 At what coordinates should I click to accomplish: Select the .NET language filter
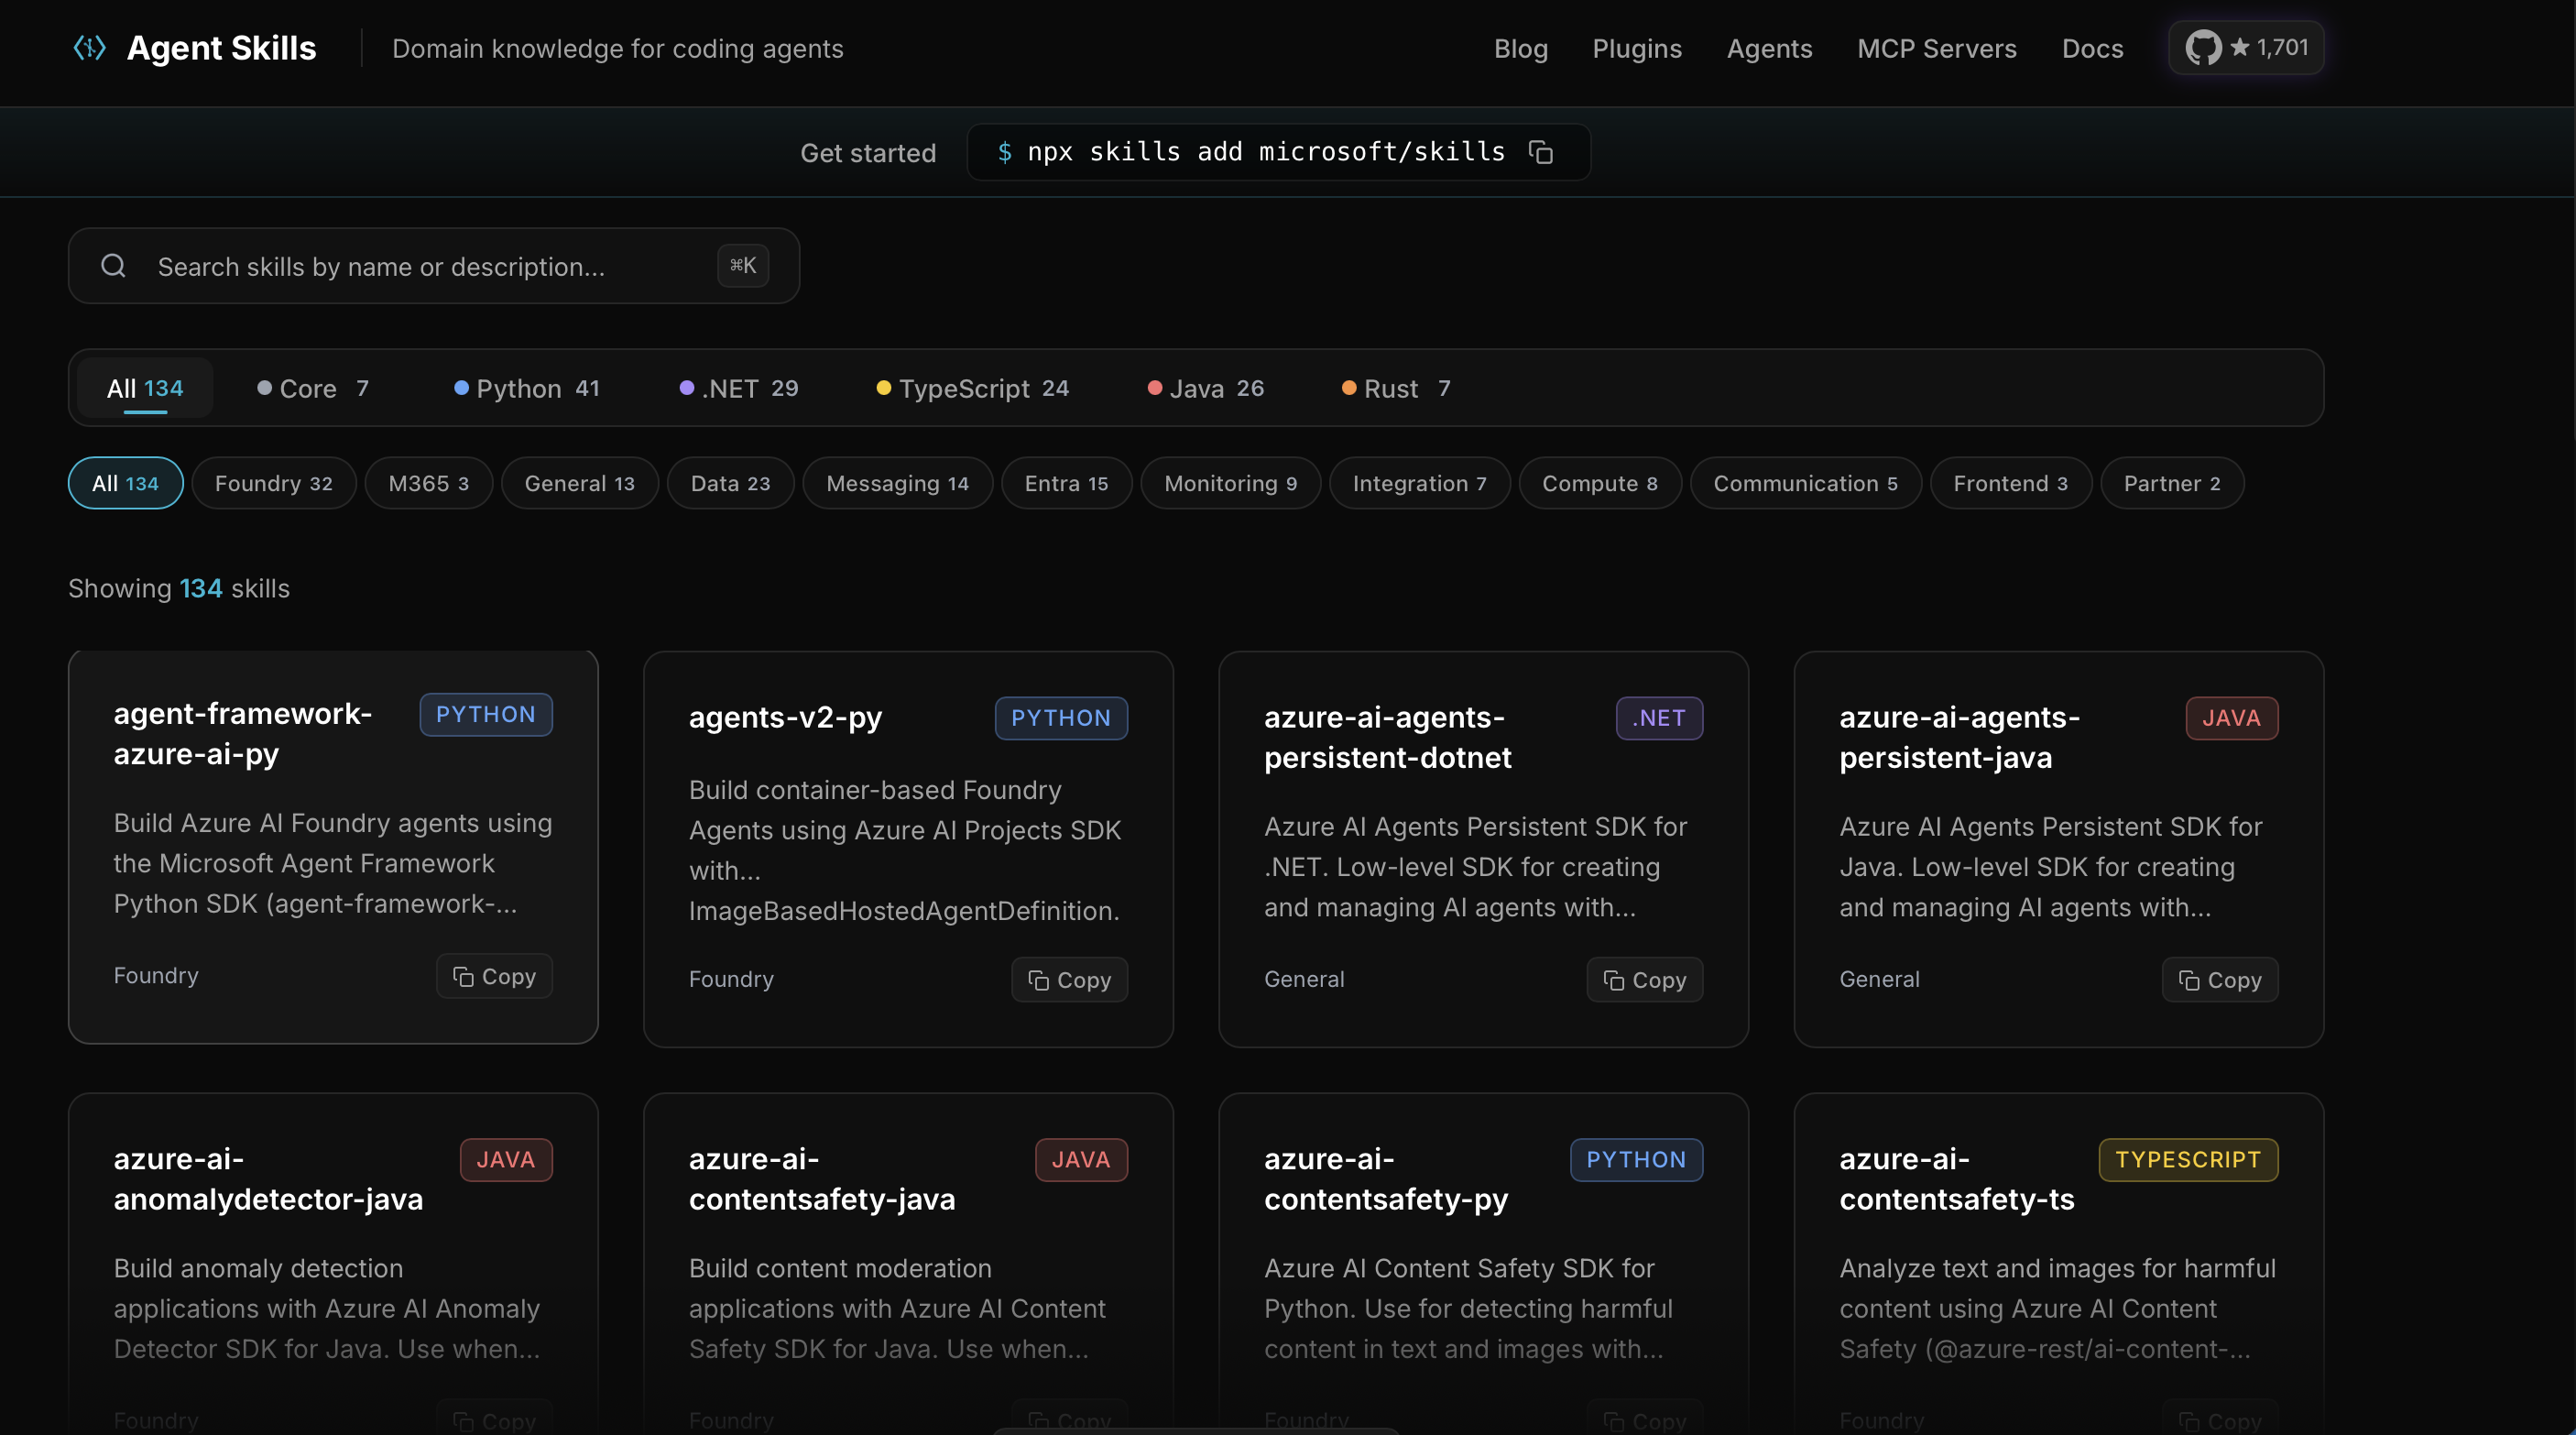coord(739,388)
